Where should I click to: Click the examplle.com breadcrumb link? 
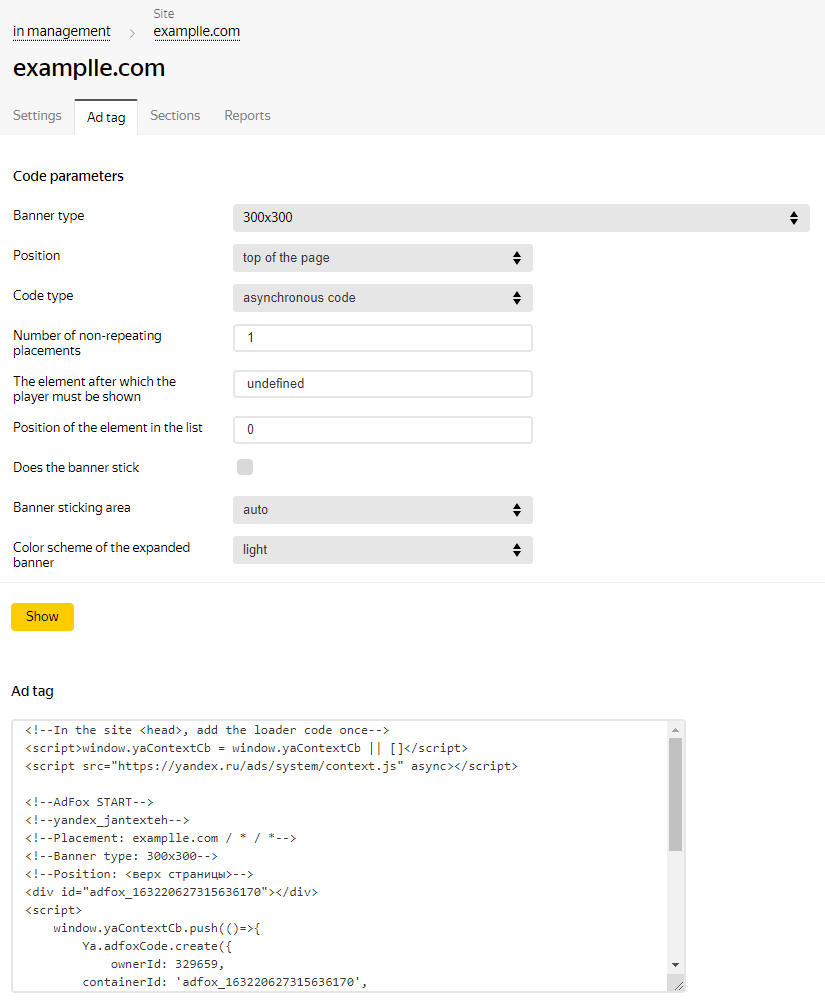(x=196, y=32)
